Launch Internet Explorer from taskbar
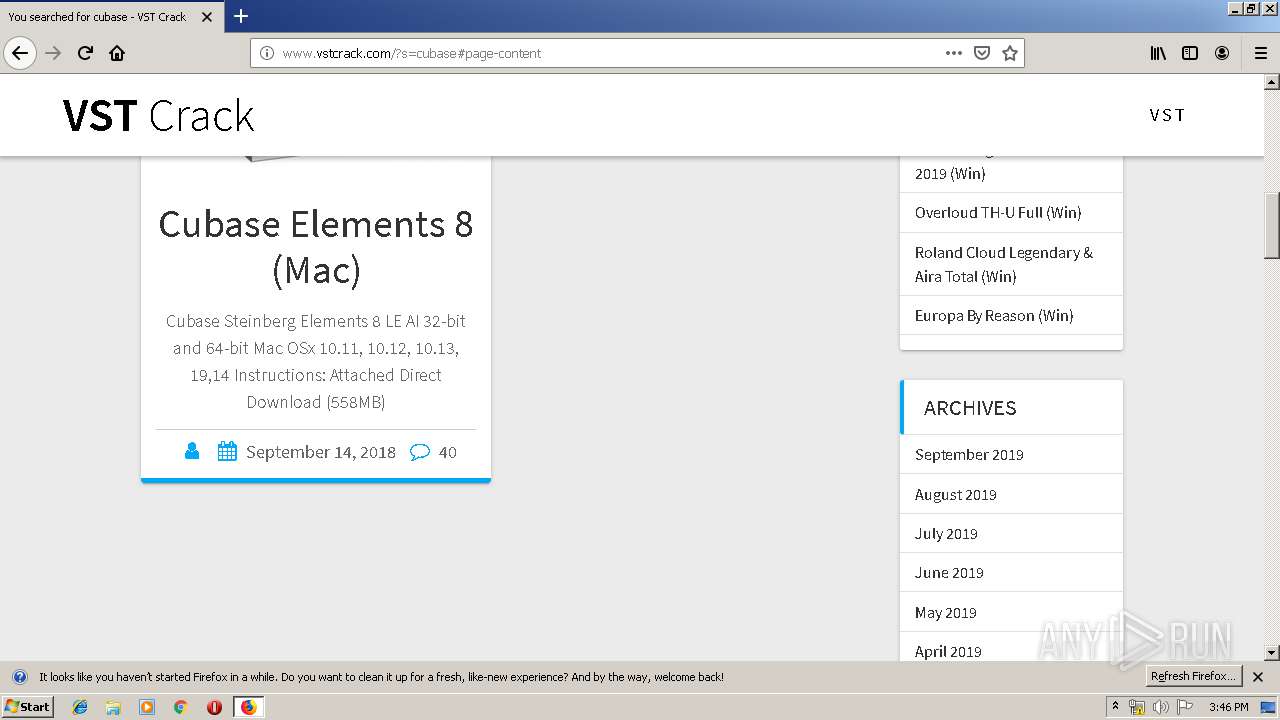Image resolution: width=1280 pixels, height=720 pixels. (80, 707)
